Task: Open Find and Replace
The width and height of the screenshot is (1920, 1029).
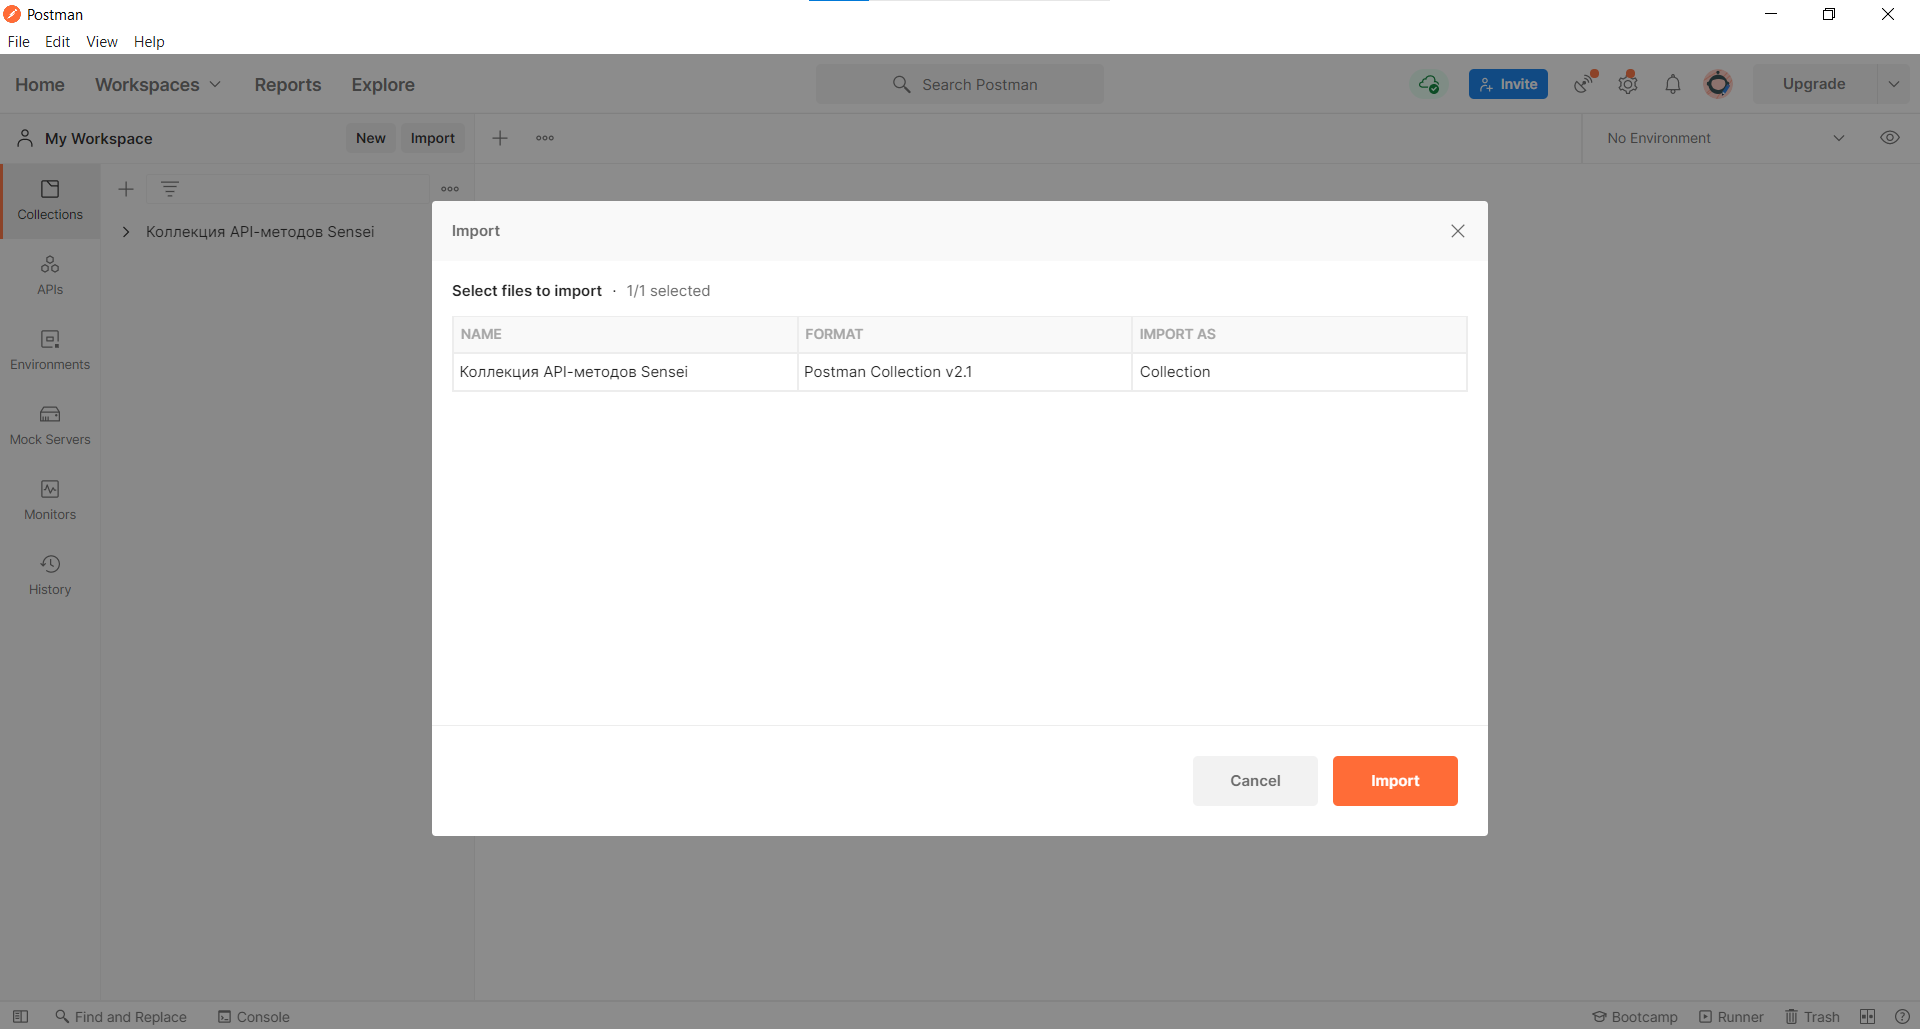Action: click(121, 1017)
